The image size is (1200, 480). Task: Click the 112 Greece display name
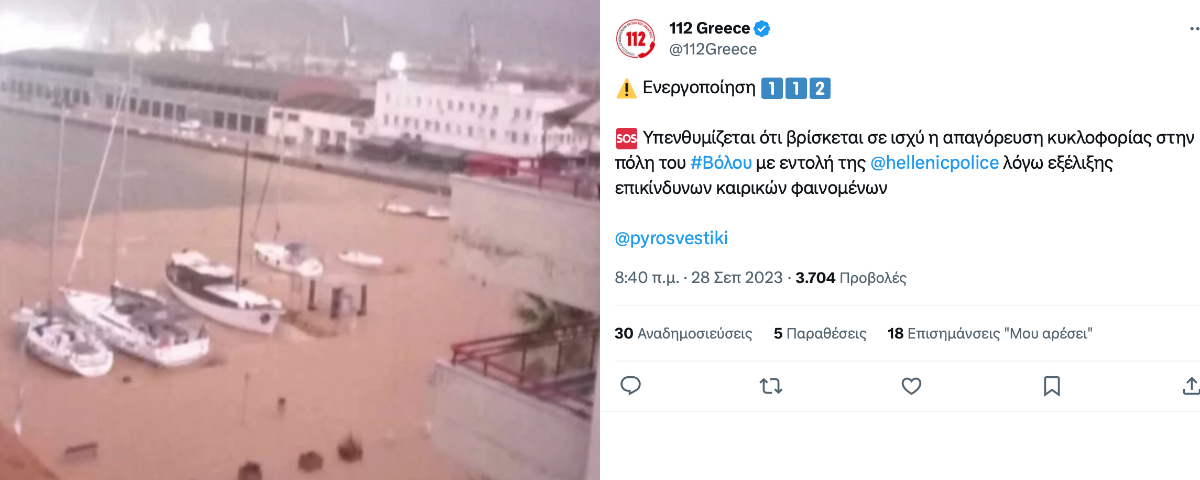709,28
